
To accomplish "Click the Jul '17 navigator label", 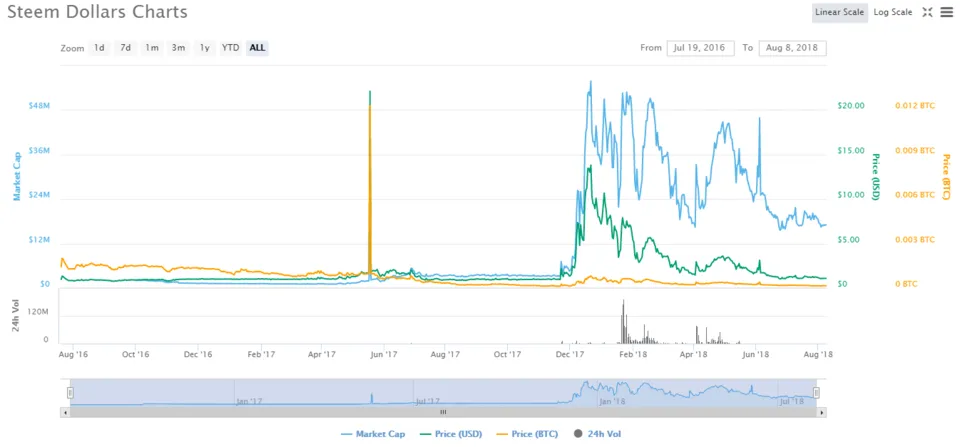I will [x=427, y=402].
